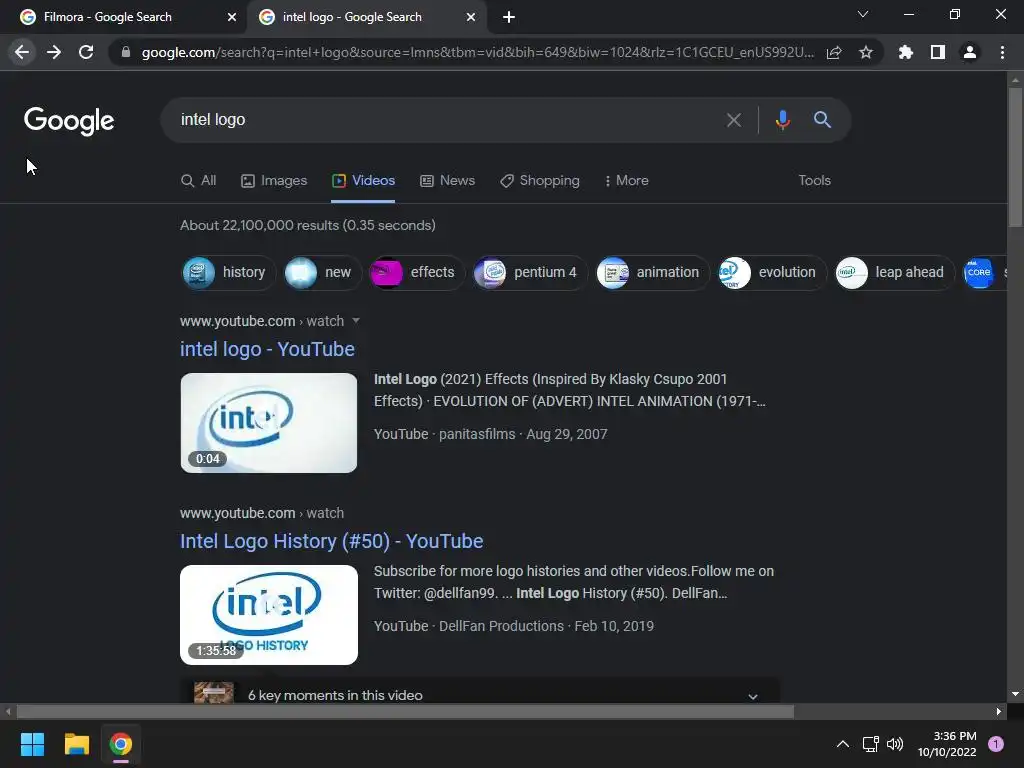Toggle the Chrome side panel icon

tap(938, 52)
